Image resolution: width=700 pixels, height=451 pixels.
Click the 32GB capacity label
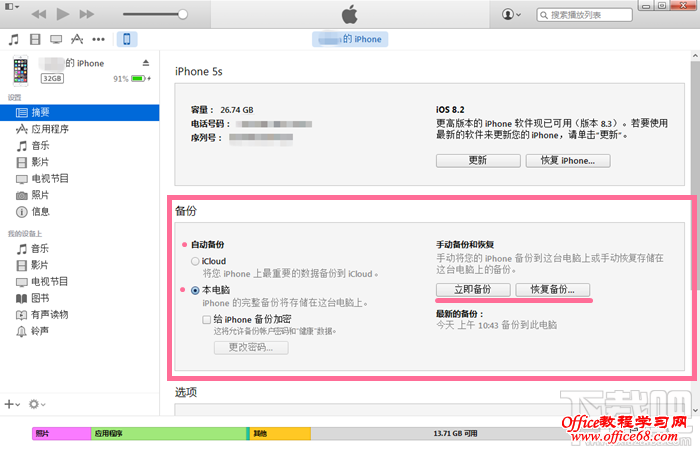pyautogui.click(x=52, y=79)
